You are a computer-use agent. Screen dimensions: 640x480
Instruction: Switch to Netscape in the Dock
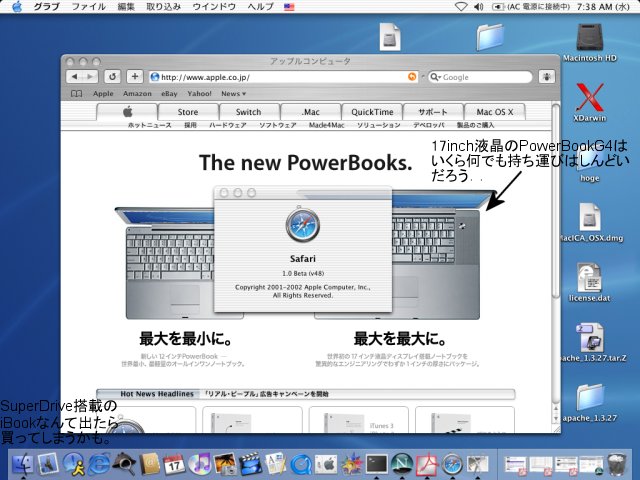pyautogui.click(x=402, y=464)
